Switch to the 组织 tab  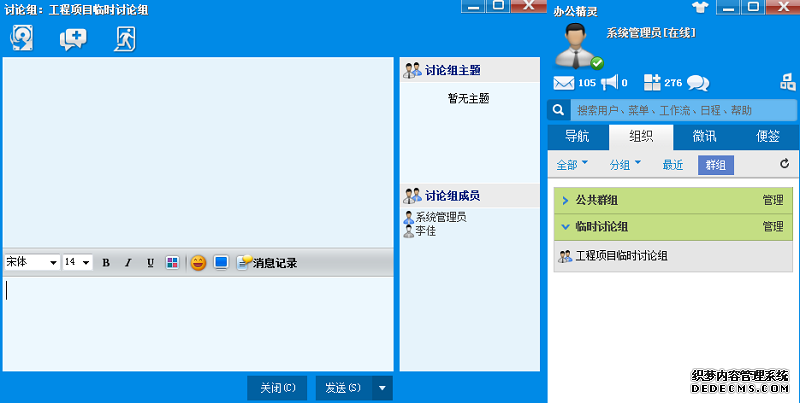point(641,137)
